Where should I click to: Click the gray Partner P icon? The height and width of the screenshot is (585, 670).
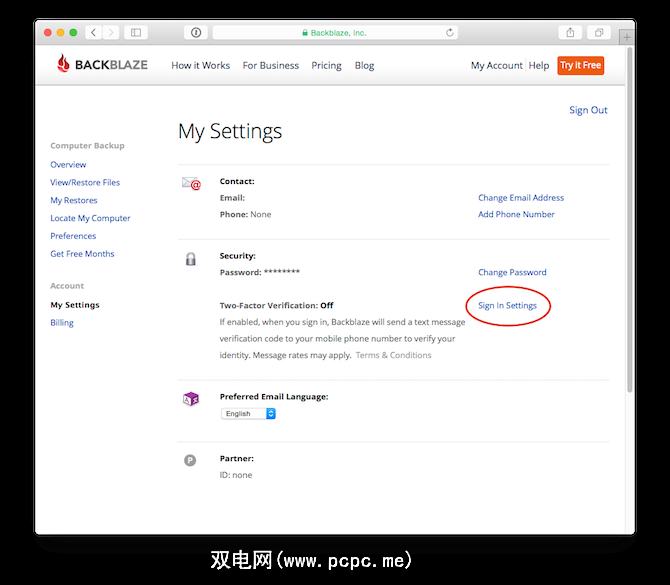click(x=190, y=460)
